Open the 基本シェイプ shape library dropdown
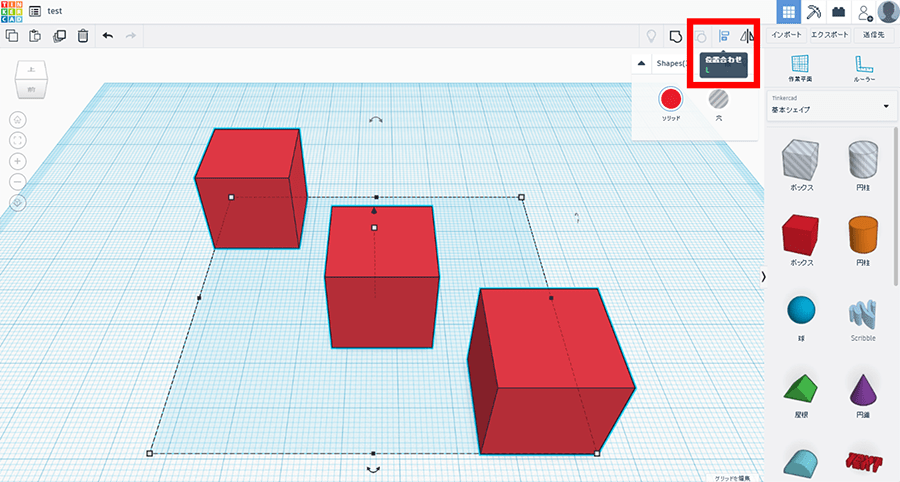 click(x=832, y=106)
